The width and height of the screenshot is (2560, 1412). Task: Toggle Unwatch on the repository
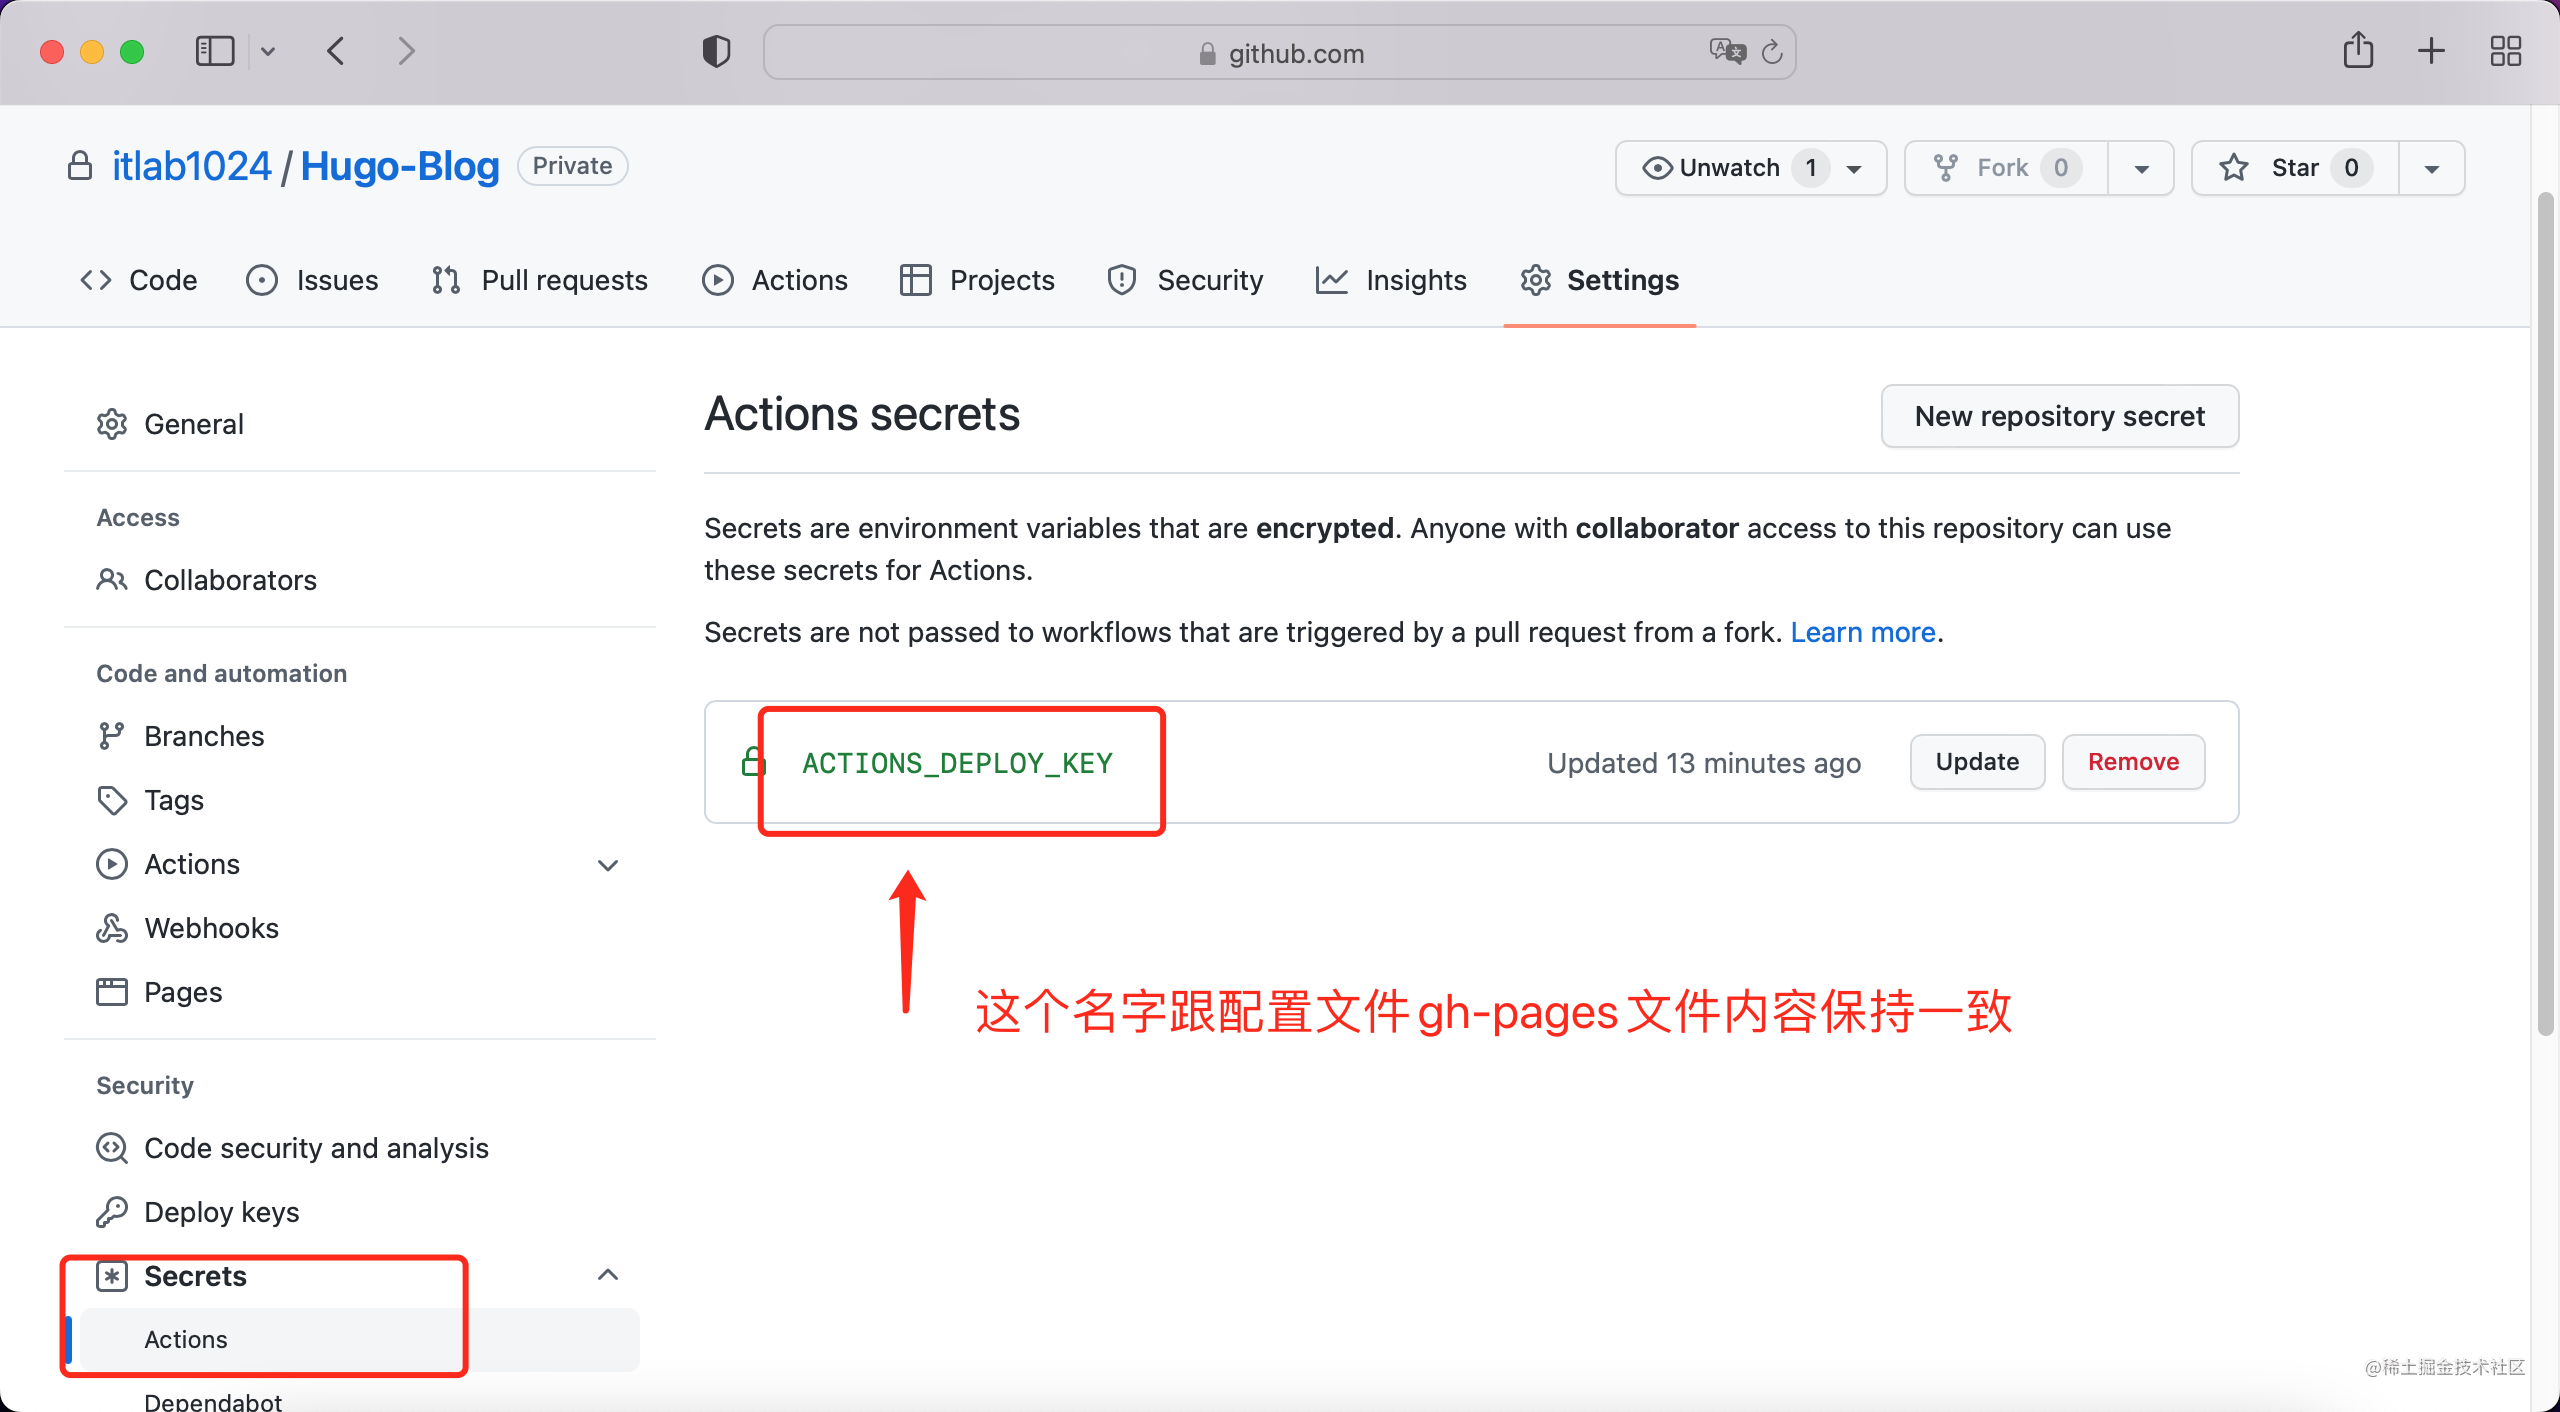point(1712,168)
